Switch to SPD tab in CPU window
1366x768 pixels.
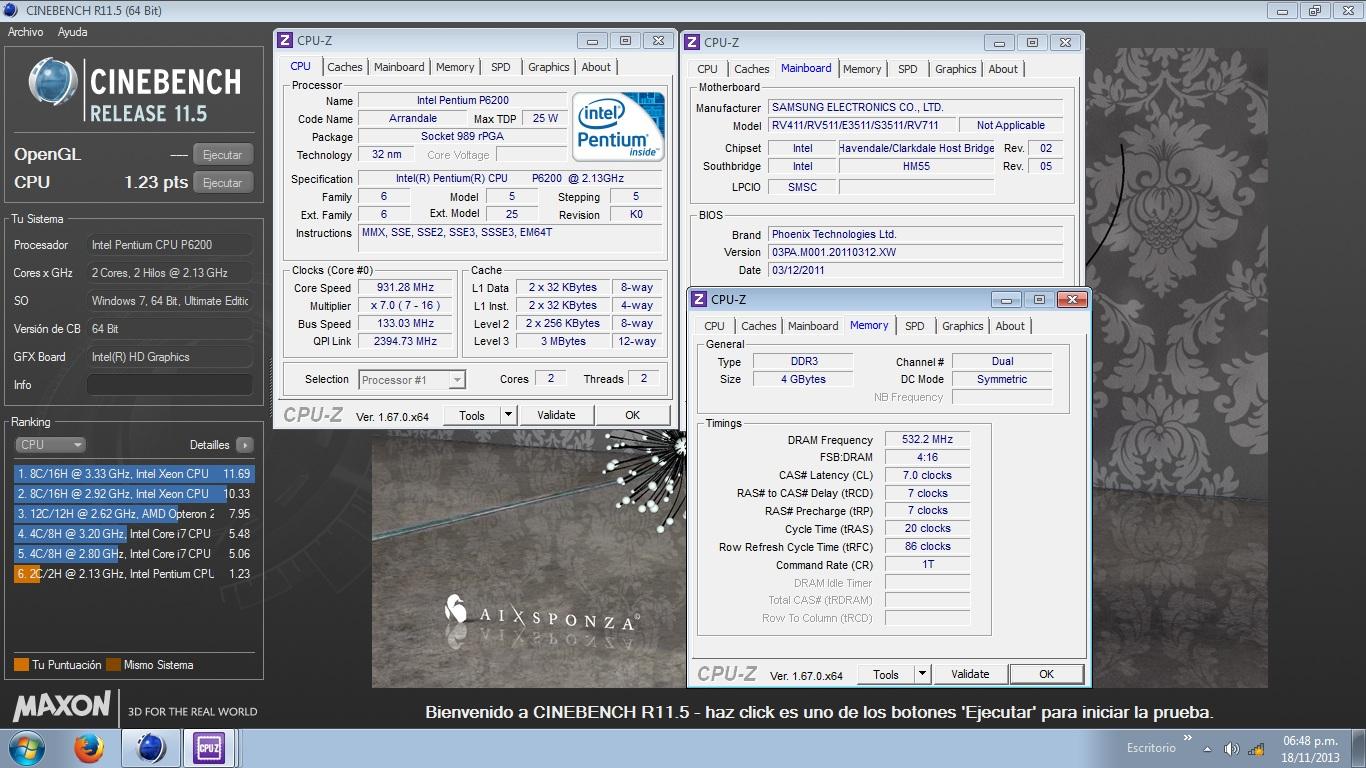point(501,67)
